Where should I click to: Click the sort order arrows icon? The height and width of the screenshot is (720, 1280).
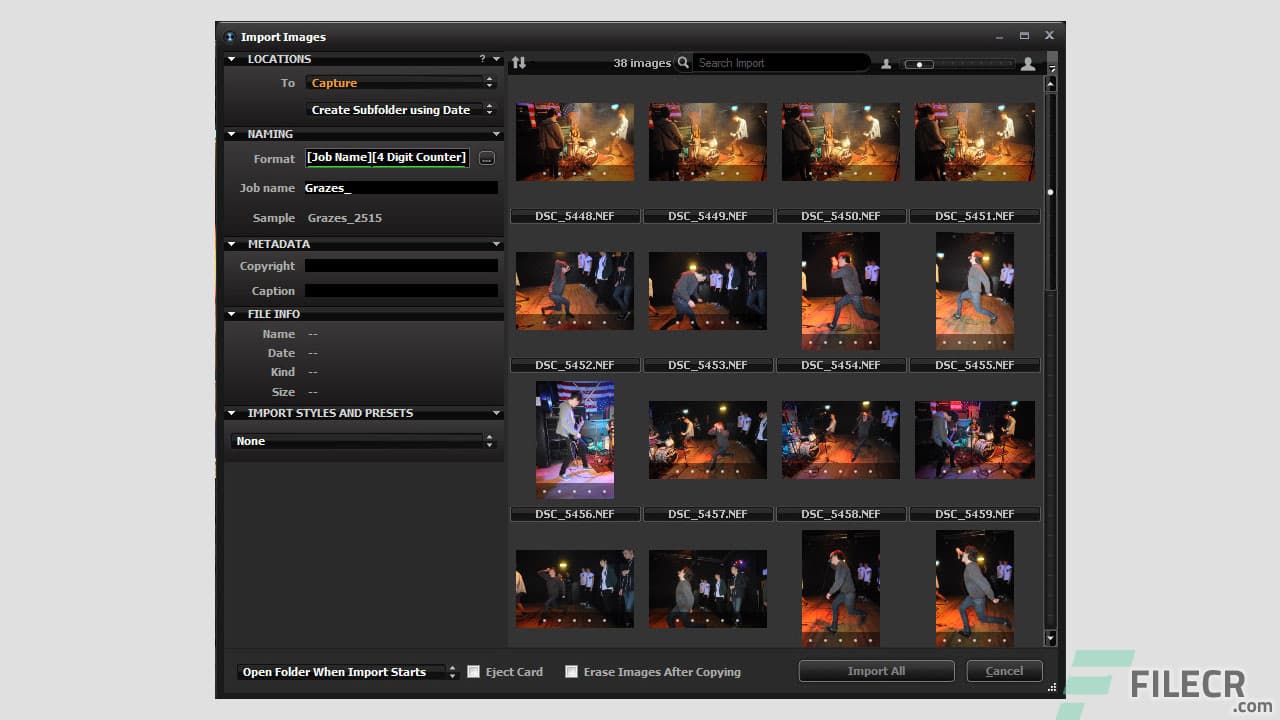pyautogui.click(x=519, y=62)
